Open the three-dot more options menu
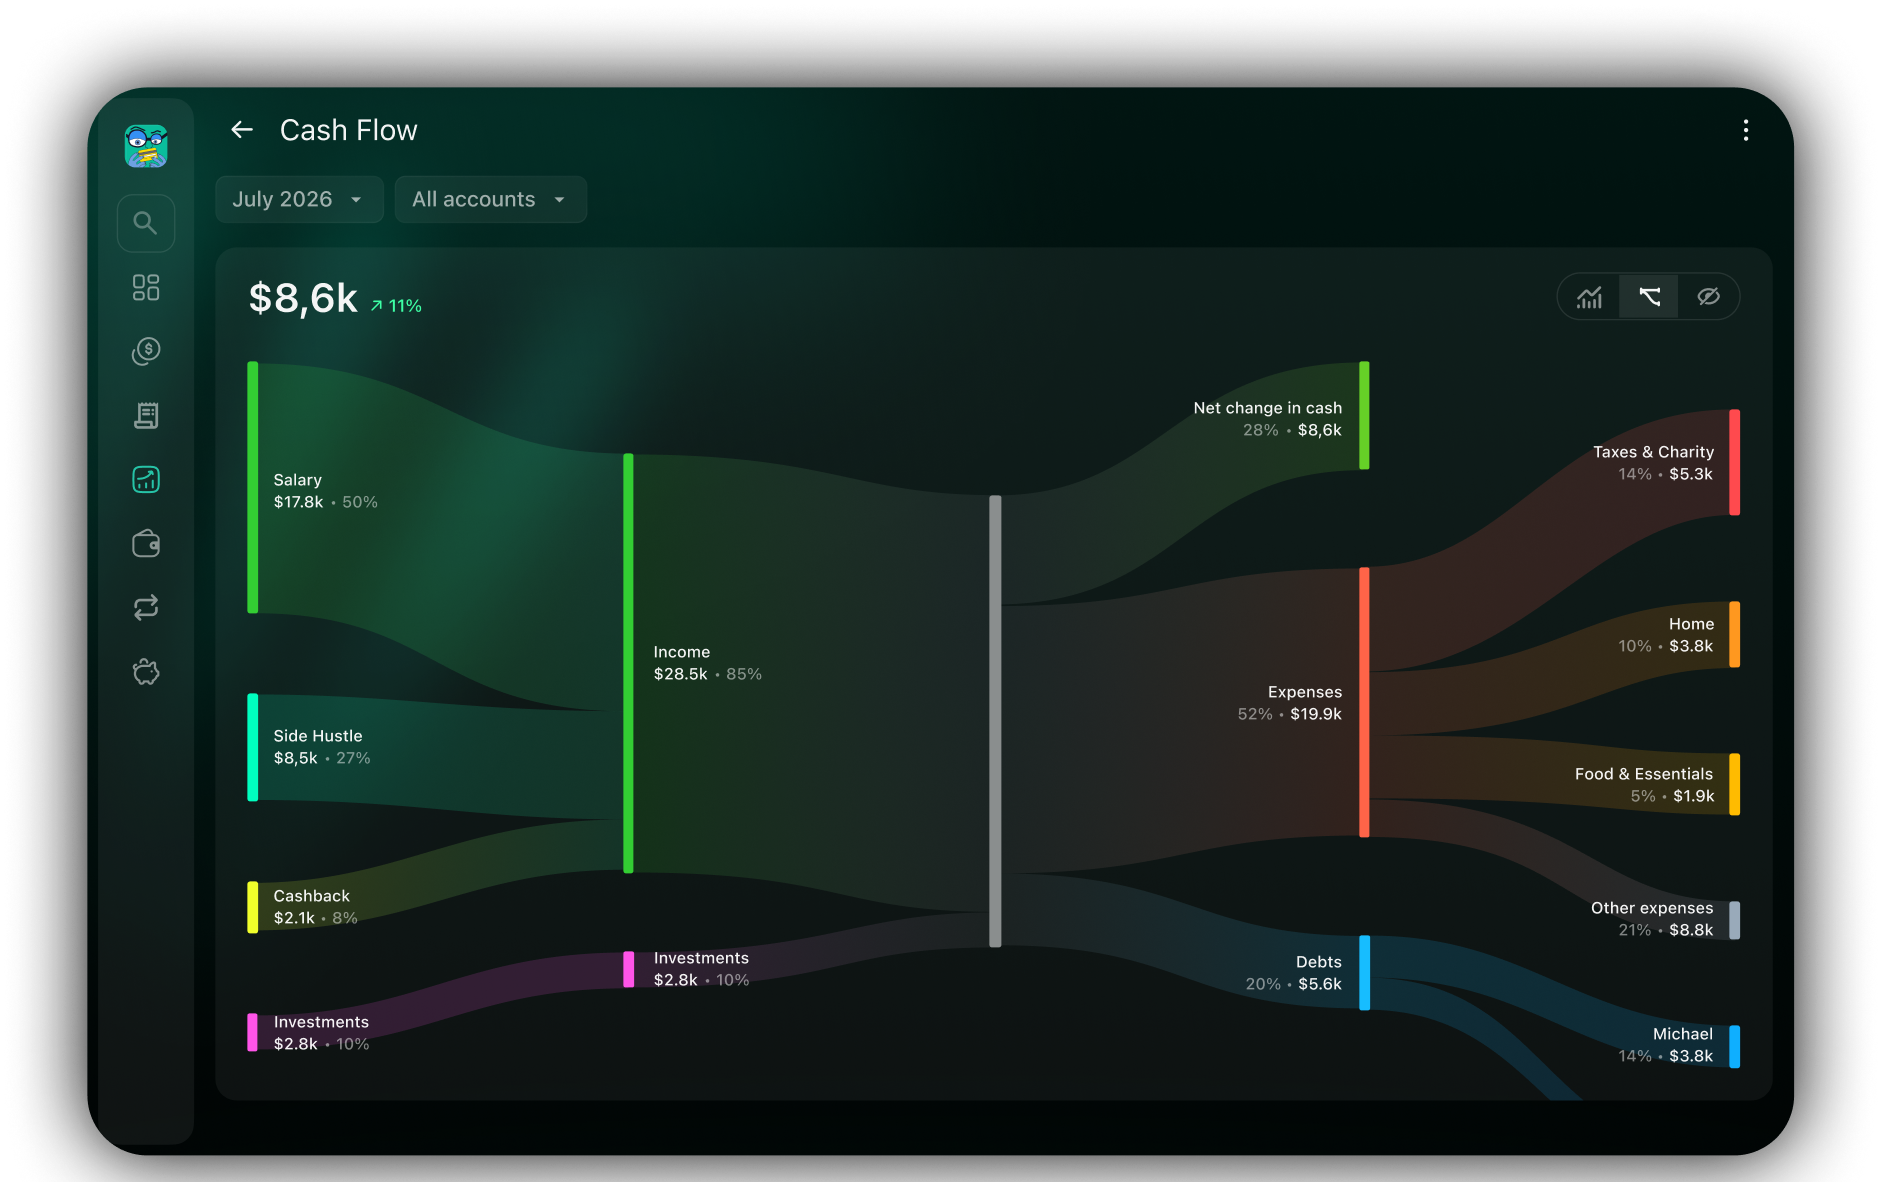This screenshot has height=1182, width=1882. click(1746, 131)
